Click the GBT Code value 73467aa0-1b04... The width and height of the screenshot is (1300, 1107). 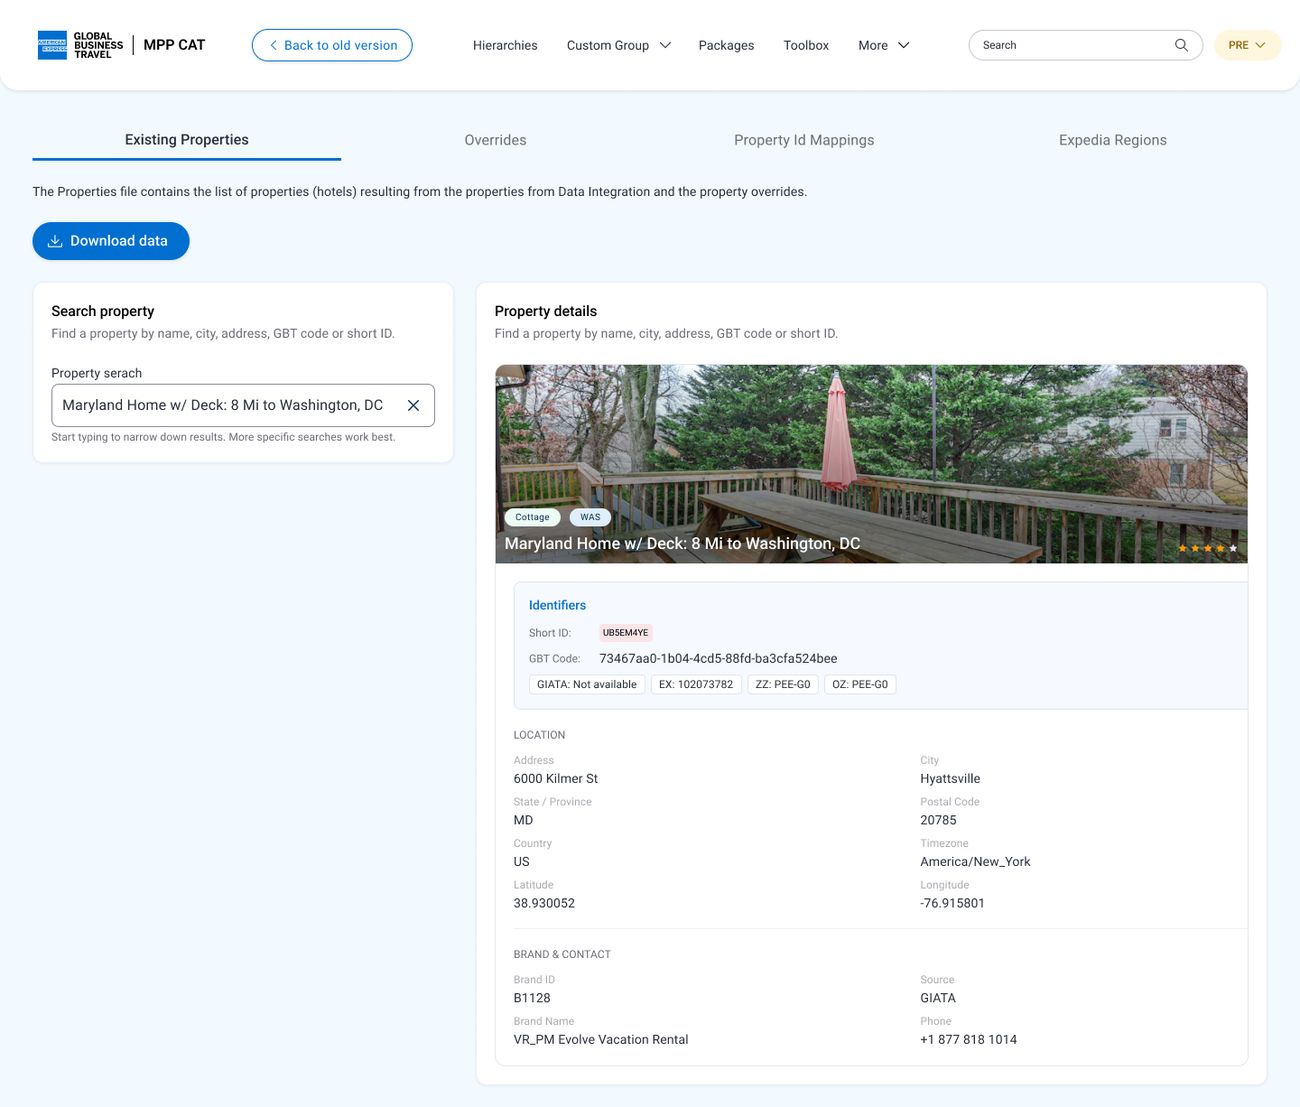[x=718, y=658]
